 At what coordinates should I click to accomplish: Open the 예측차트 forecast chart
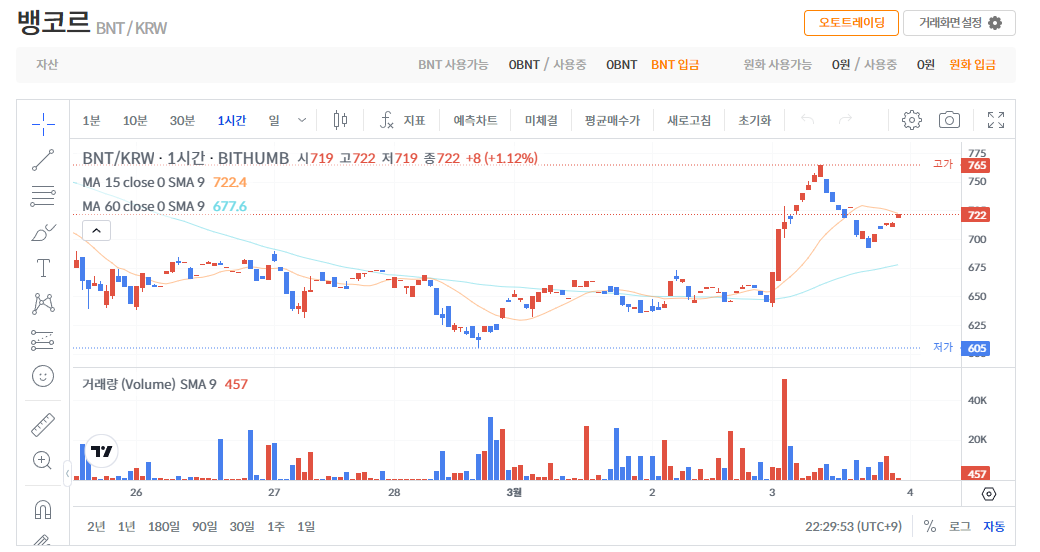point(476,120)
